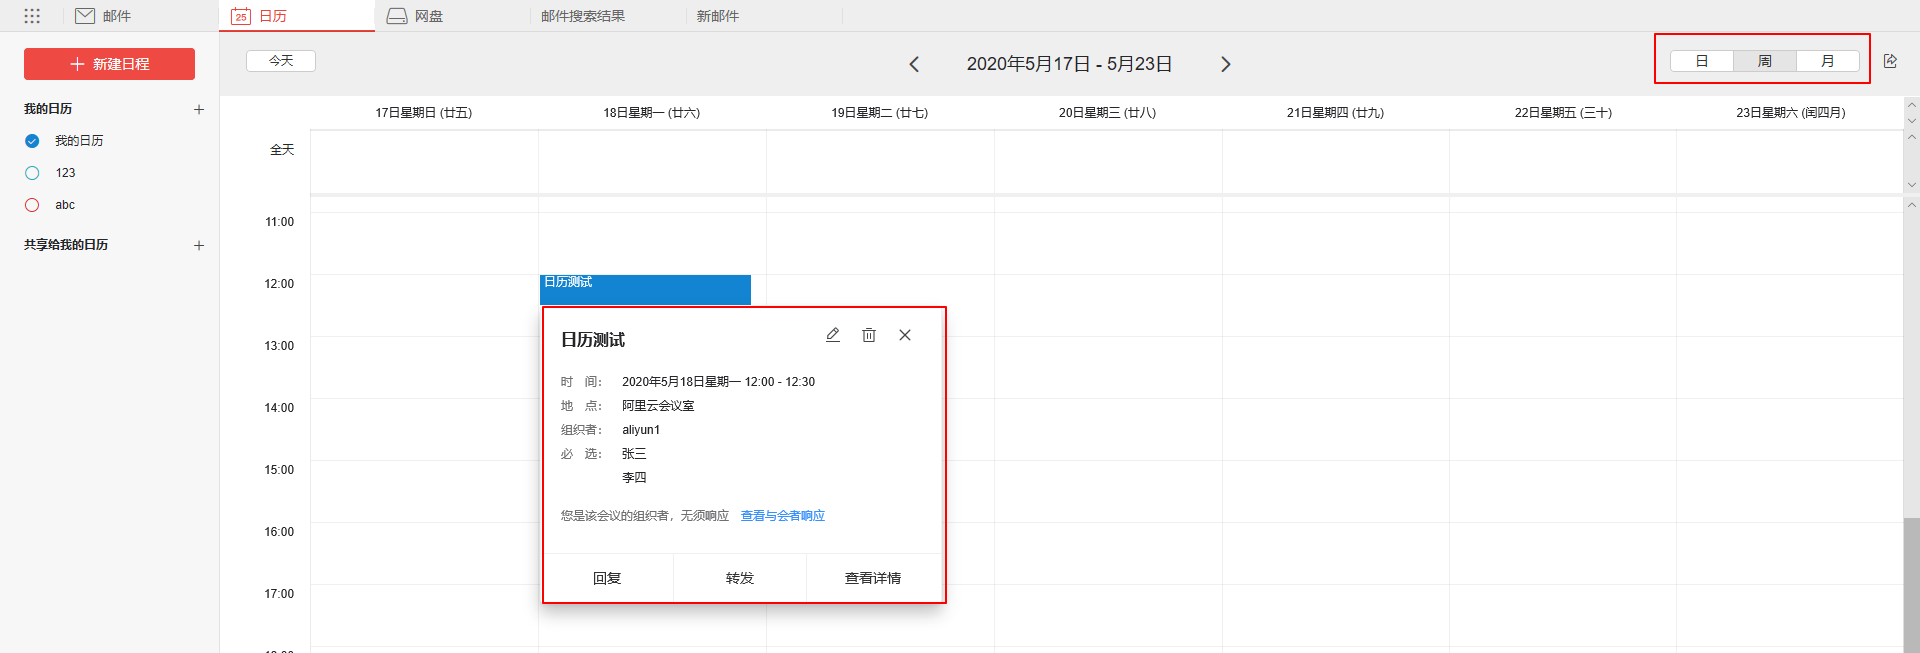The image size is (1920, 653).
Task: Click the 日历测试 event block on Monday
Action: pos(645,289)
